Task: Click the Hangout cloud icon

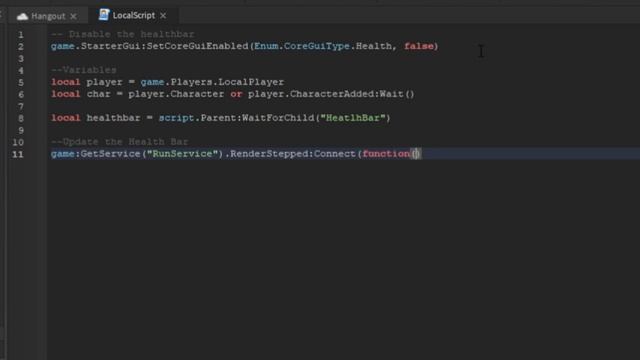Action: pos(22,16)
